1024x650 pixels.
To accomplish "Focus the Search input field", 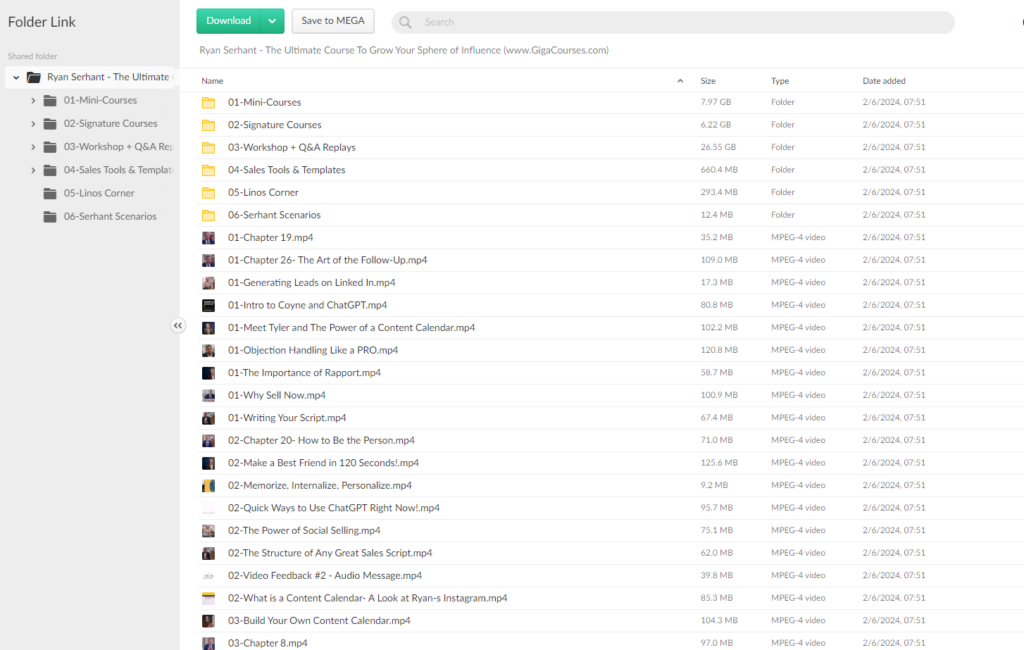I will pyautogui.click(x=680, y=22).
